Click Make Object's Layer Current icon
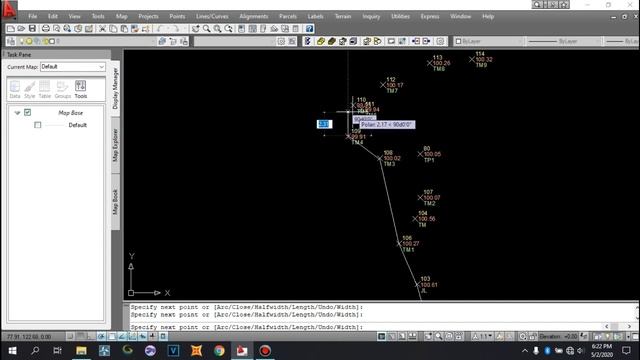This screenshot has height=360, width=640. 162,41
